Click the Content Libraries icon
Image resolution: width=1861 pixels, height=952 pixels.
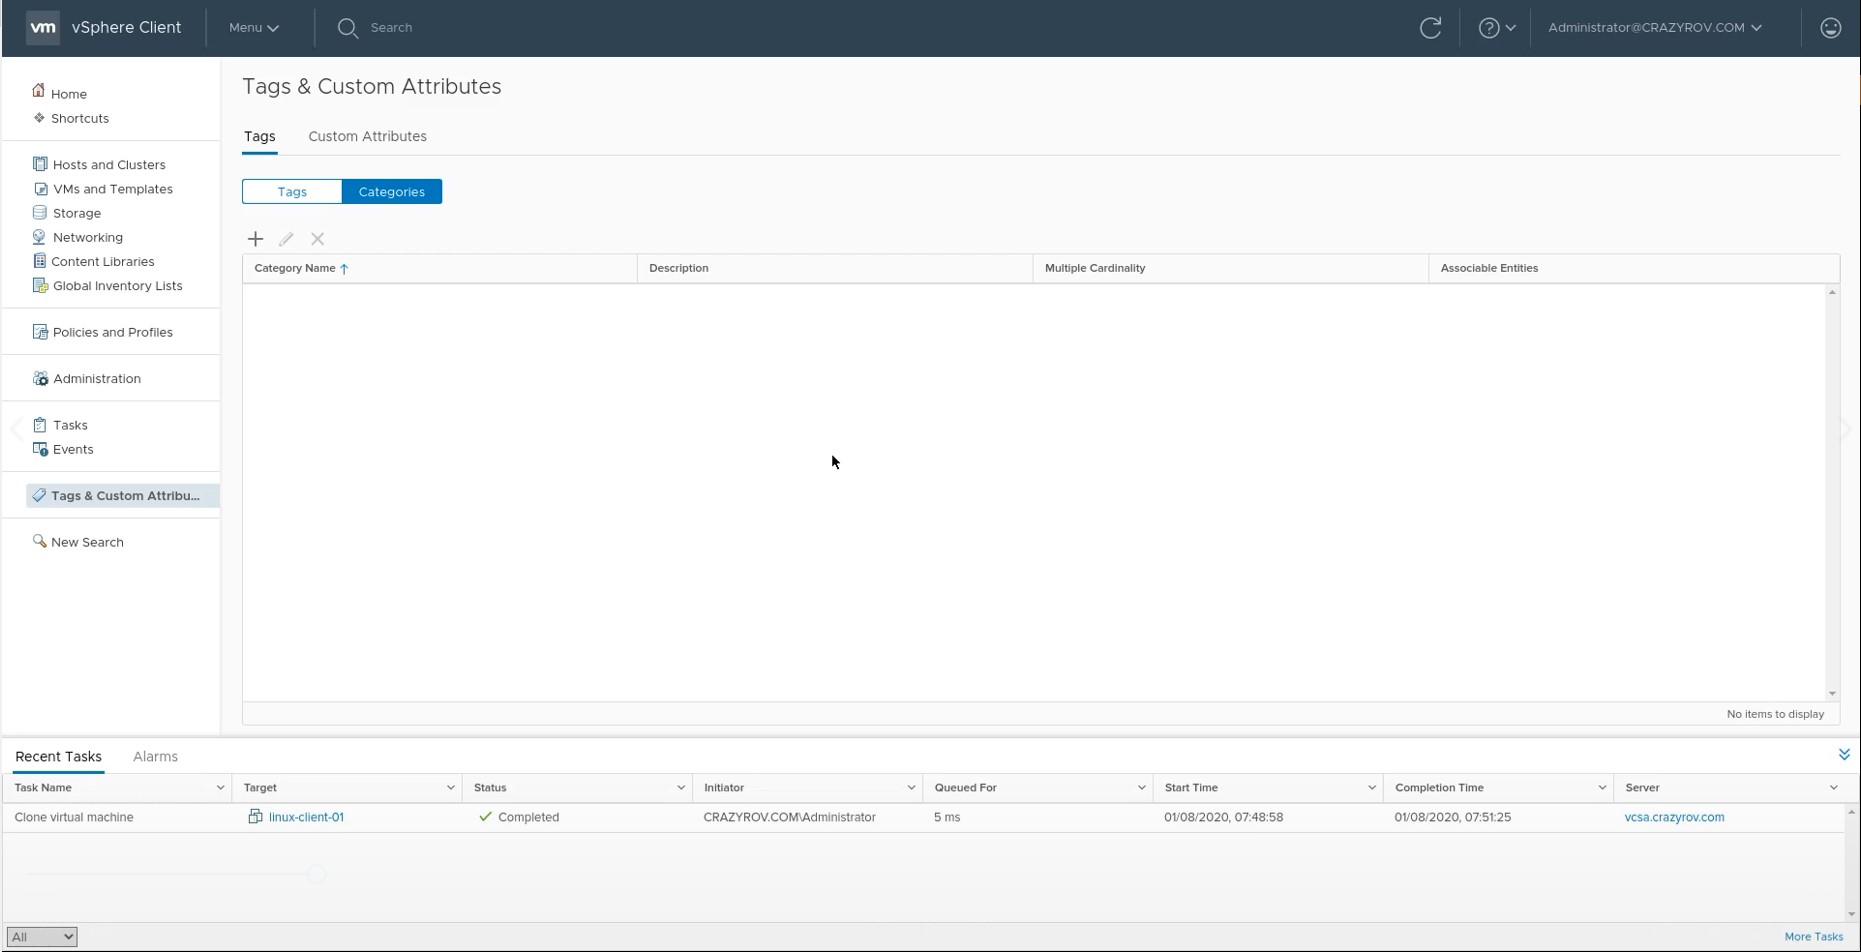pos(40,261)
